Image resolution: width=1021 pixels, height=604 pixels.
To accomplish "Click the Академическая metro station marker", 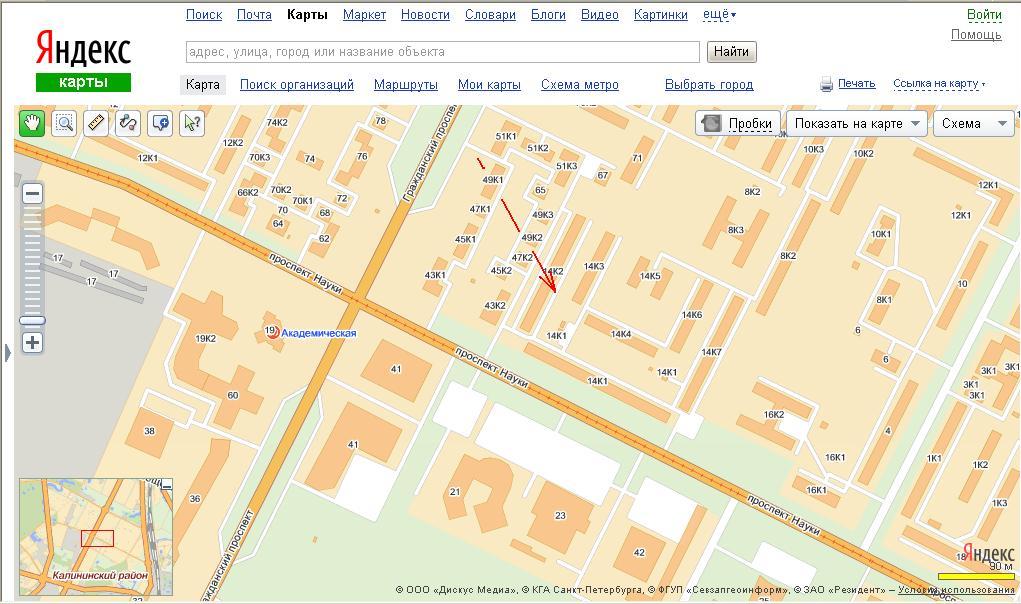I will [273, 332].
